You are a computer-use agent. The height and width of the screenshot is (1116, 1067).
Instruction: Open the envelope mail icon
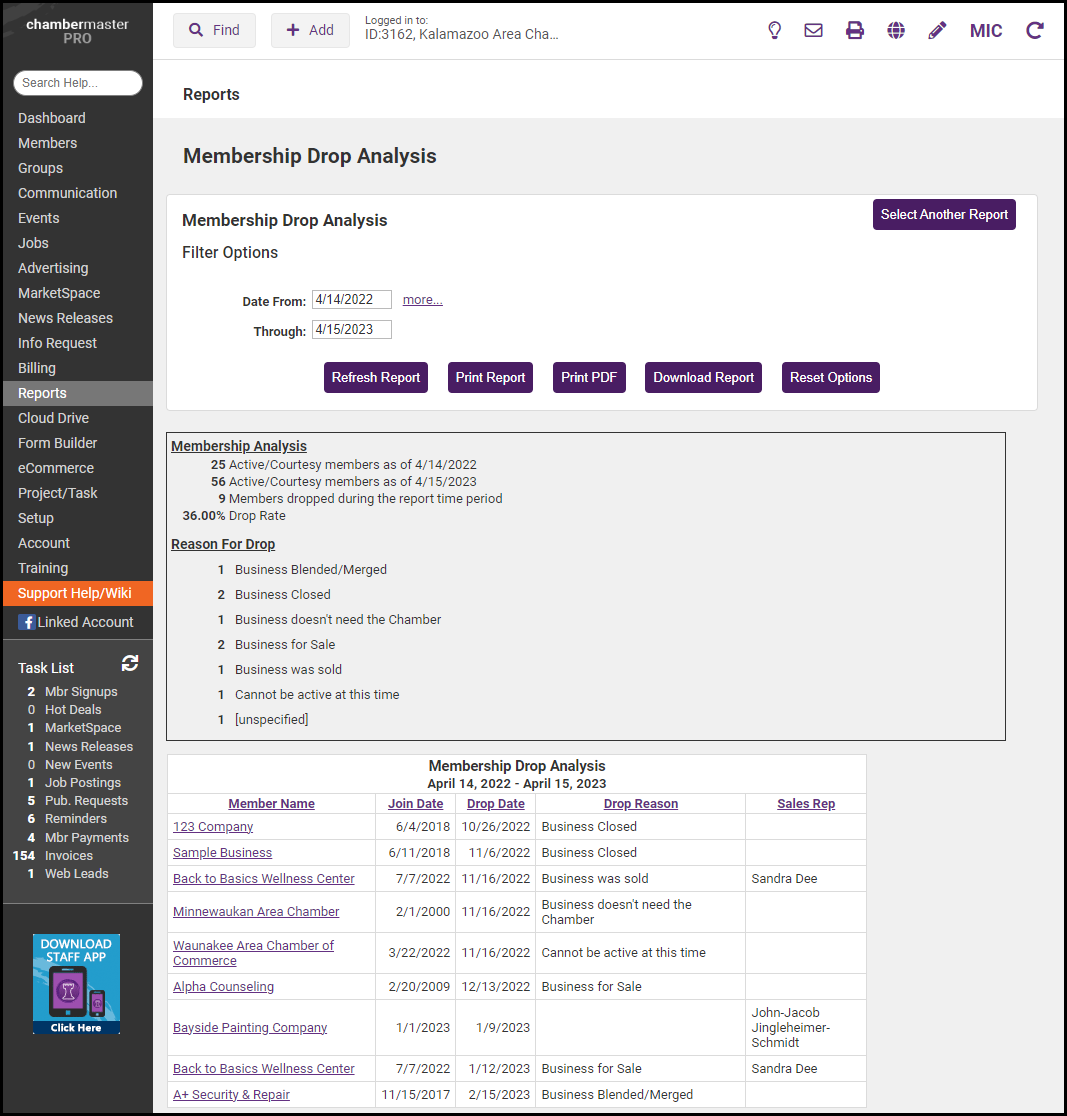814,30
